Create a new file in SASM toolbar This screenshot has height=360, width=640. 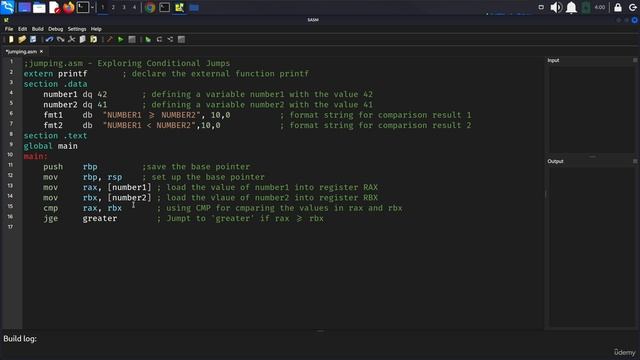click(11, 40)
